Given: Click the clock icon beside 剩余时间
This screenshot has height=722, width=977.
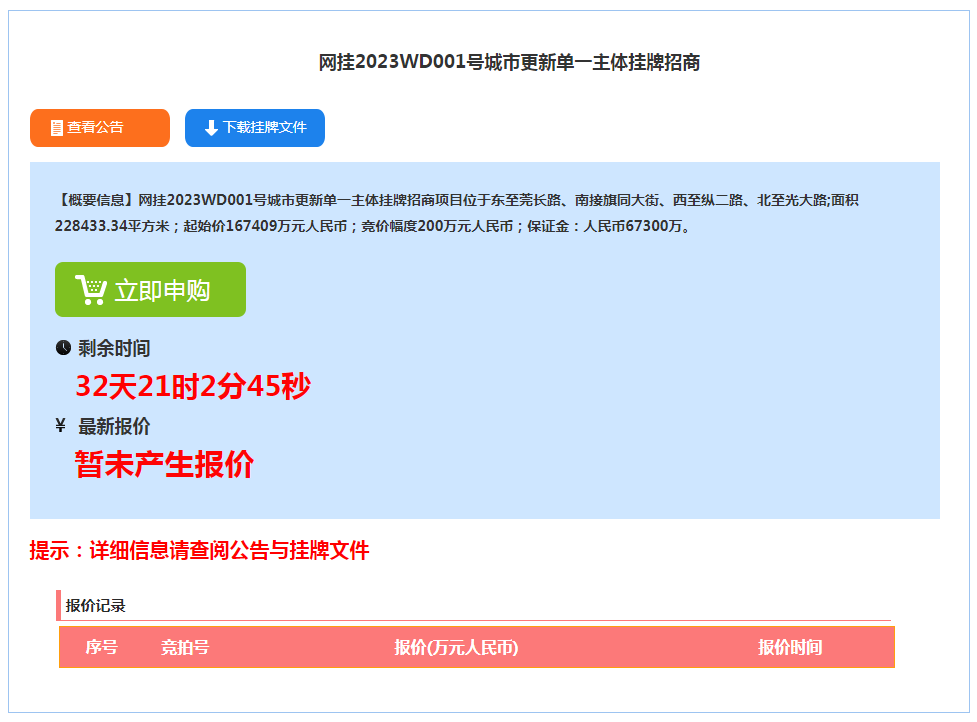Looking at the screenshot, I should click(x=63, y=348).
